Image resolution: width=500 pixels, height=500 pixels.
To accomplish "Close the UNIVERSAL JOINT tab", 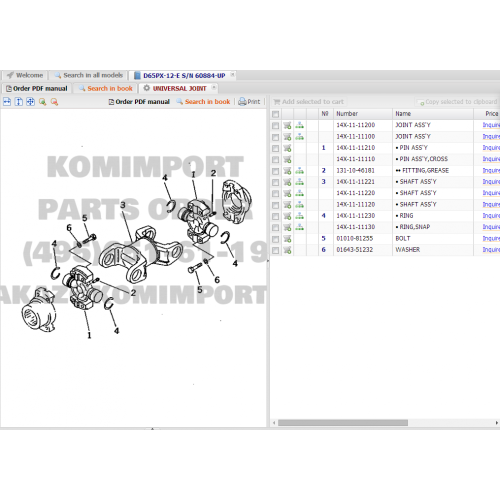I will [214, 88].
